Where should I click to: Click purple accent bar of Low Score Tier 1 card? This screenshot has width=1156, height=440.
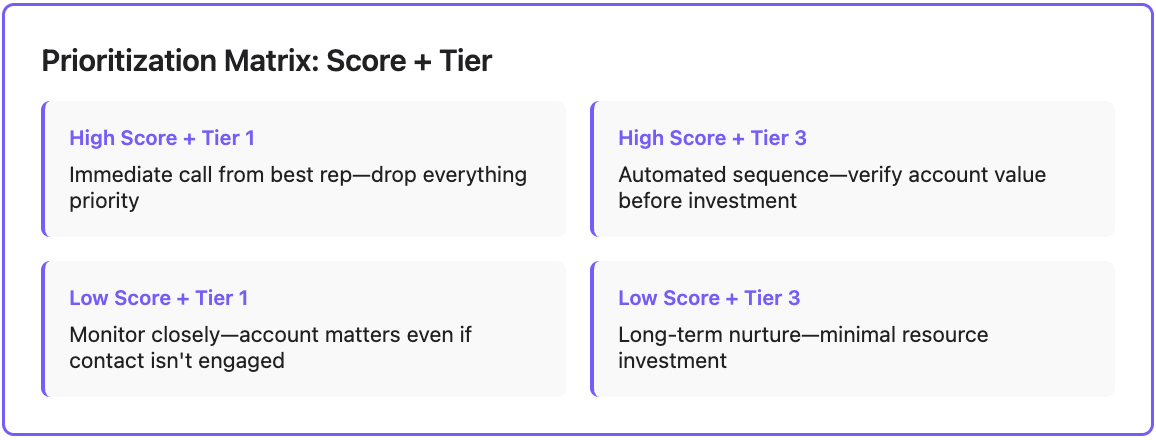pos(44,329)
